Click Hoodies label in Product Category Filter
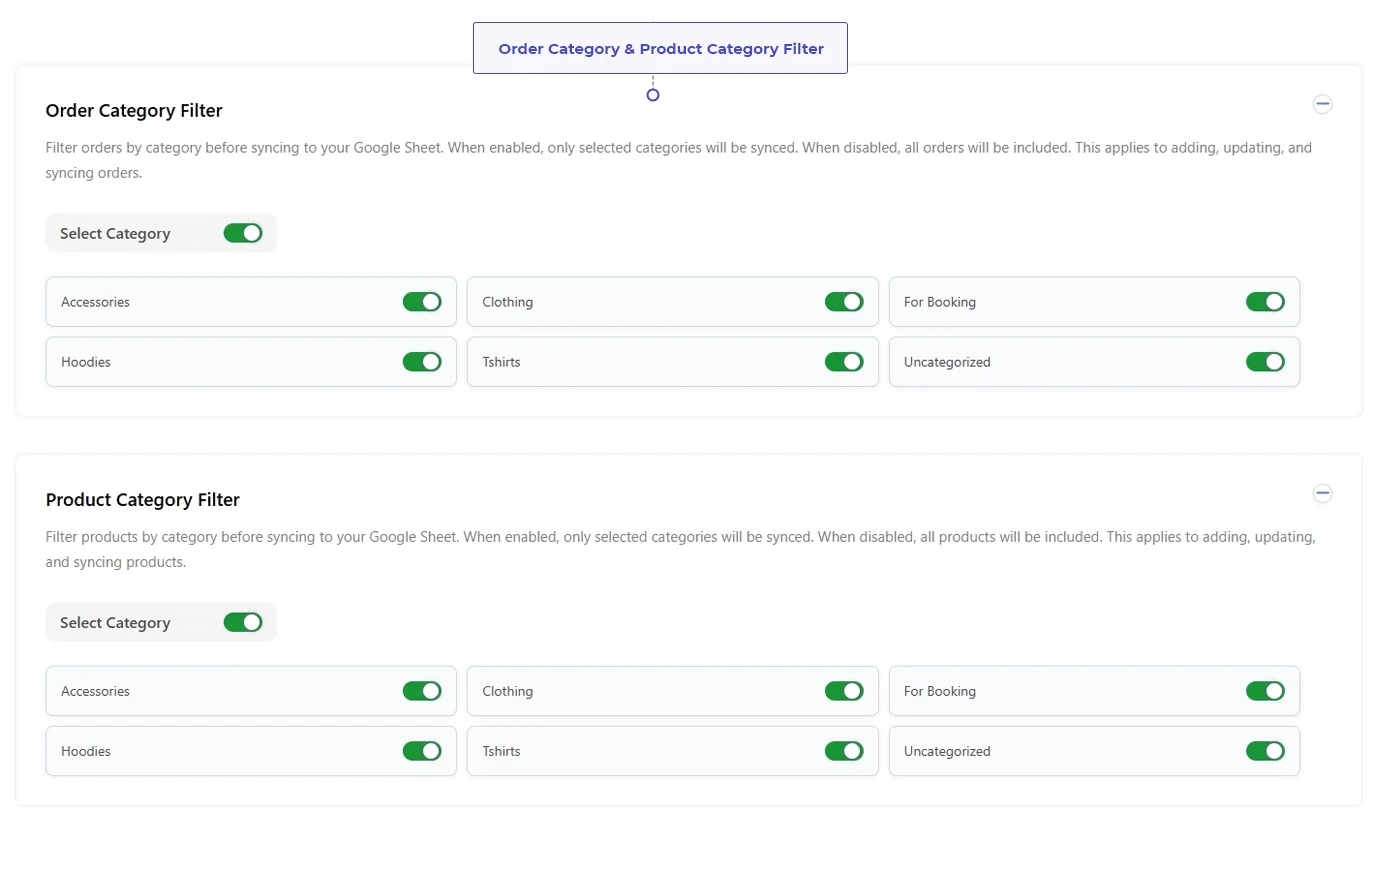 pyautogui.click(x=86, y=751)
